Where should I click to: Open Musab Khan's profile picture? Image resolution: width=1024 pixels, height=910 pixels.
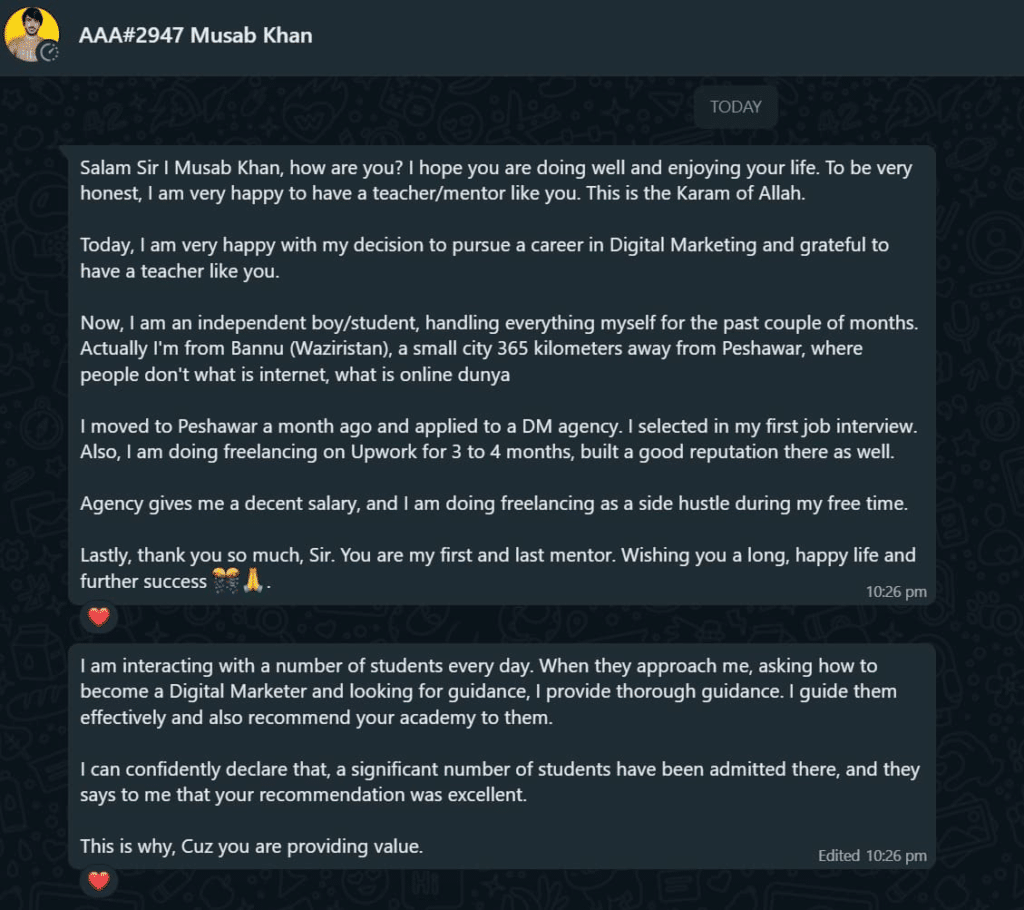[x=31, y=34]
